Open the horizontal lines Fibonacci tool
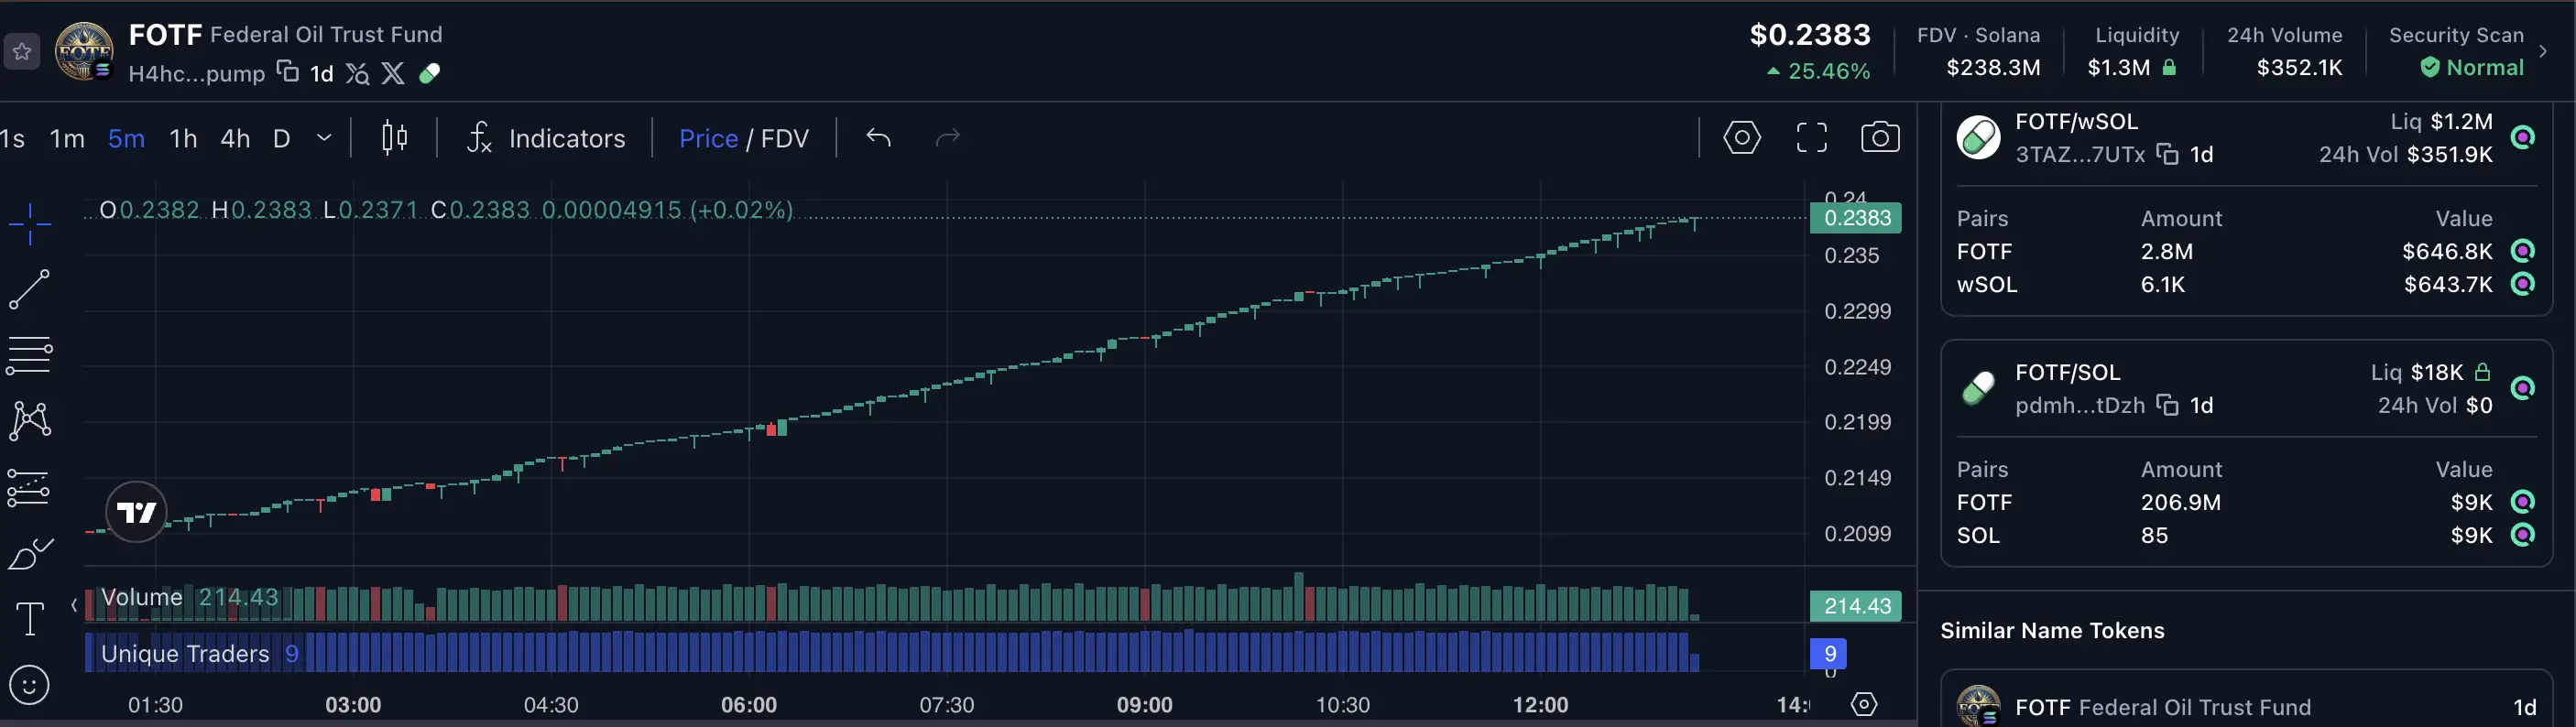 [x=29, y=355]
